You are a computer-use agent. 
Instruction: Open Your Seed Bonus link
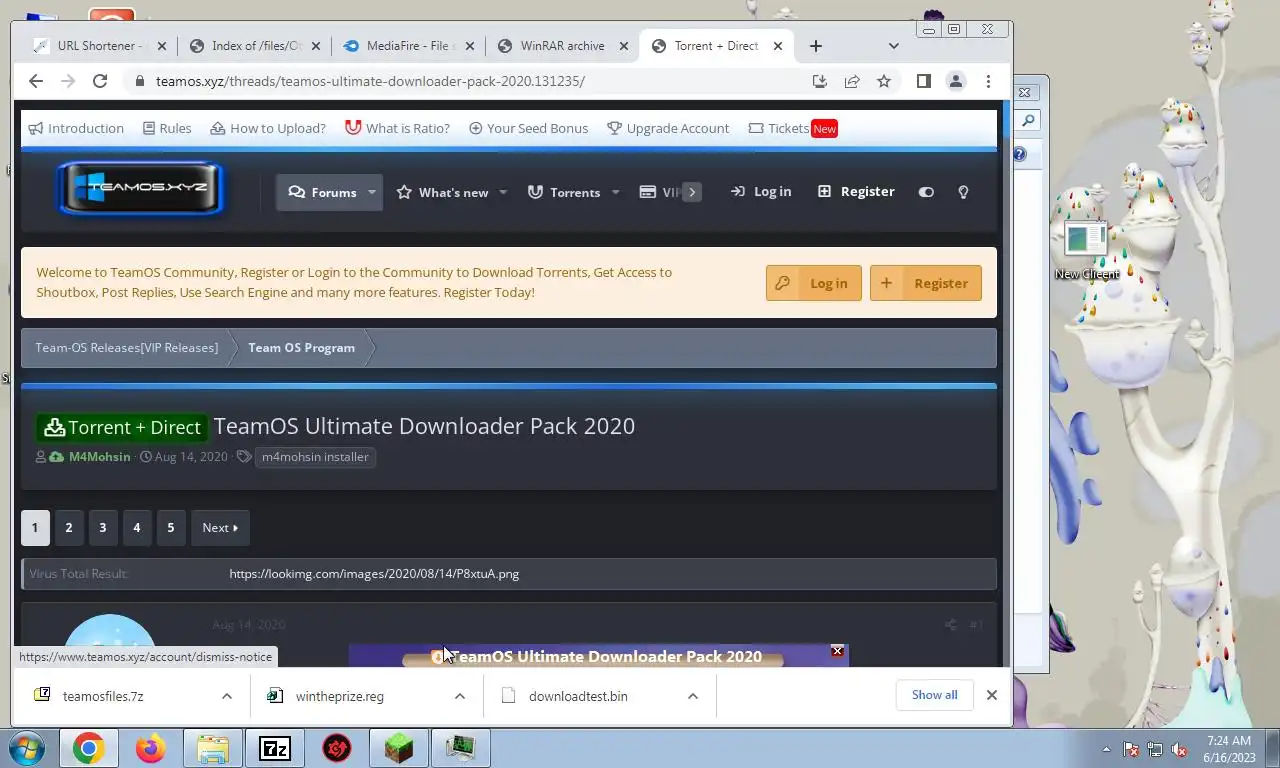point(528,128)
